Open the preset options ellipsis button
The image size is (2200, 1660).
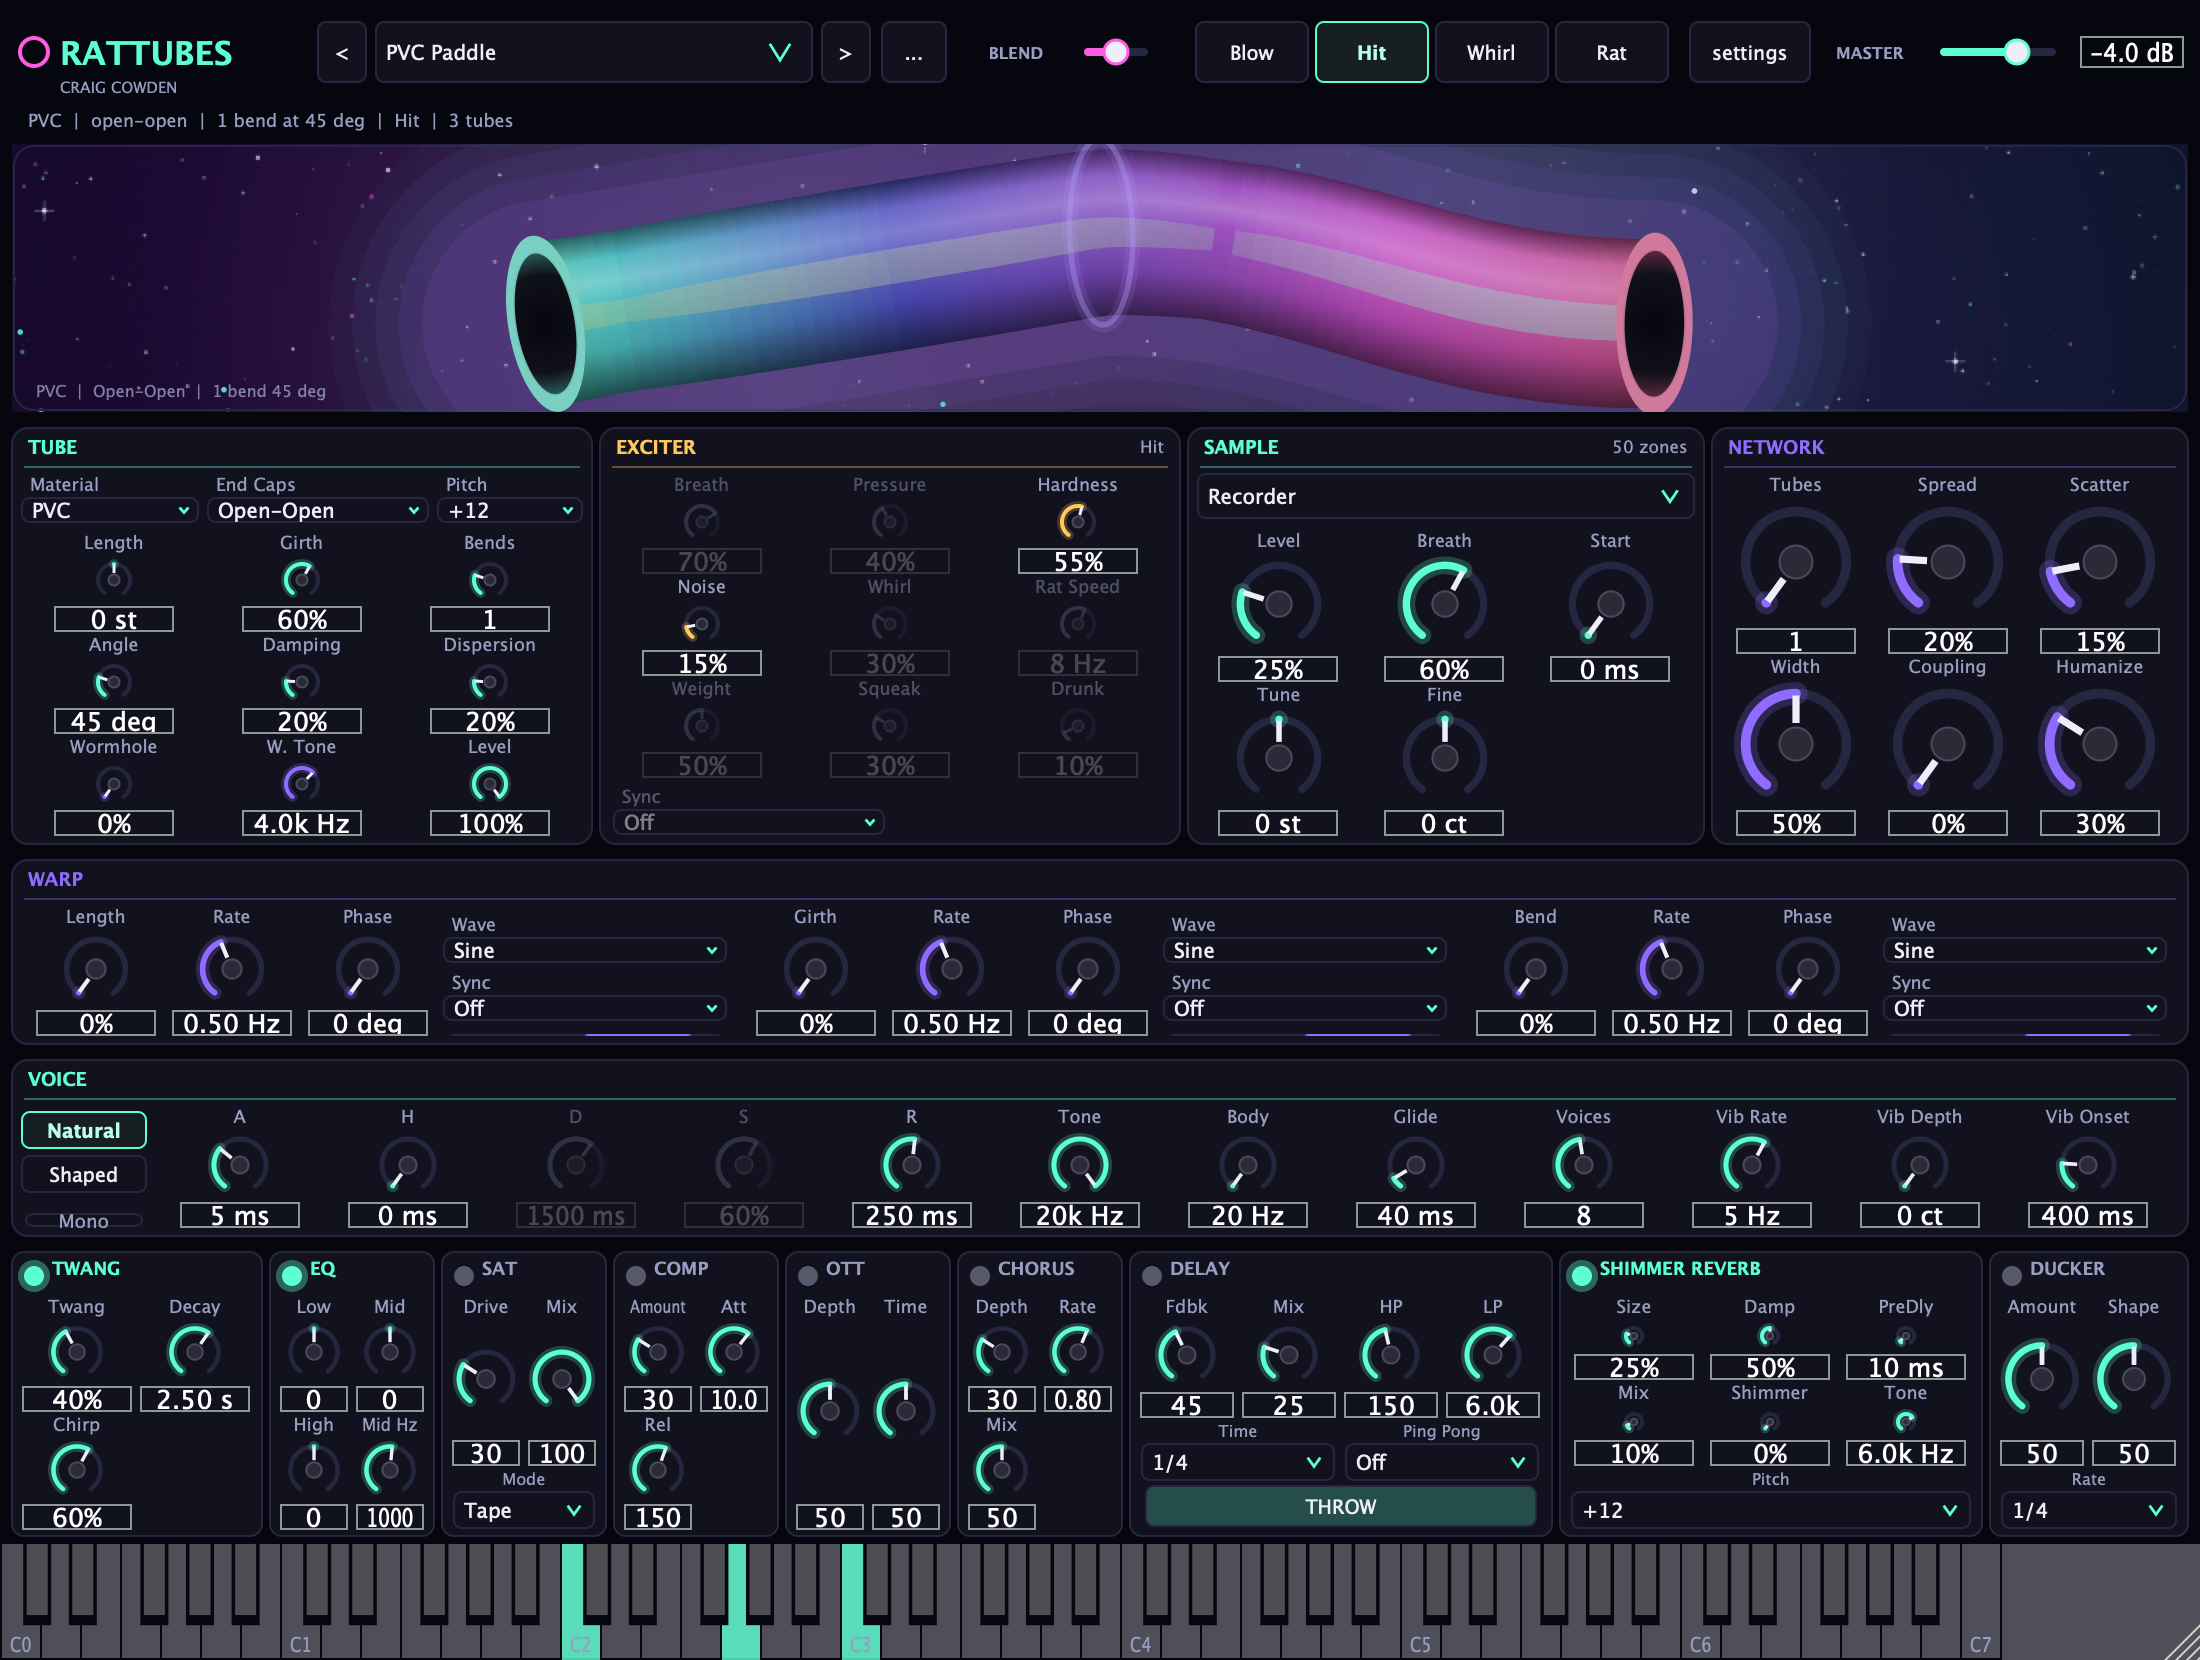[x=914, y=53]
